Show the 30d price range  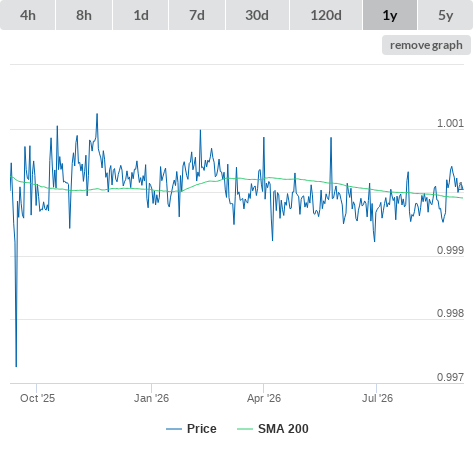pyautogui.click(x=257, y=15)
